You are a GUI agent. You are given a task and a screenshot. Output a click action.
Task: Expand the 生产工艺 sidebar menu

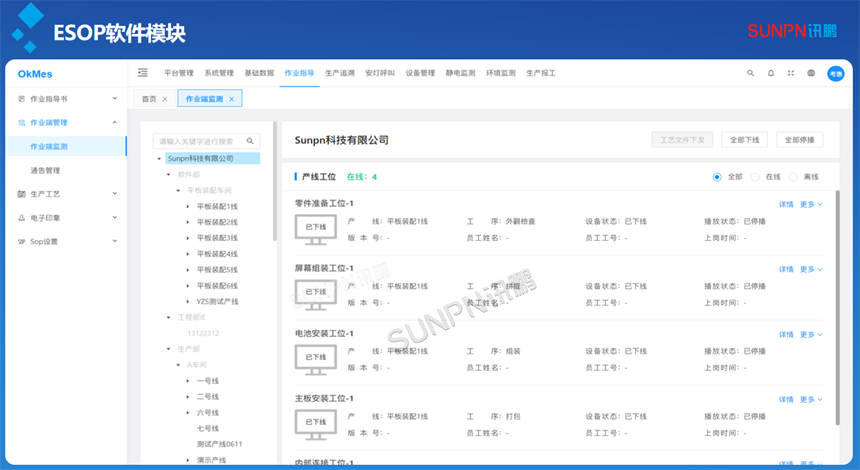[x=115, y=194]
